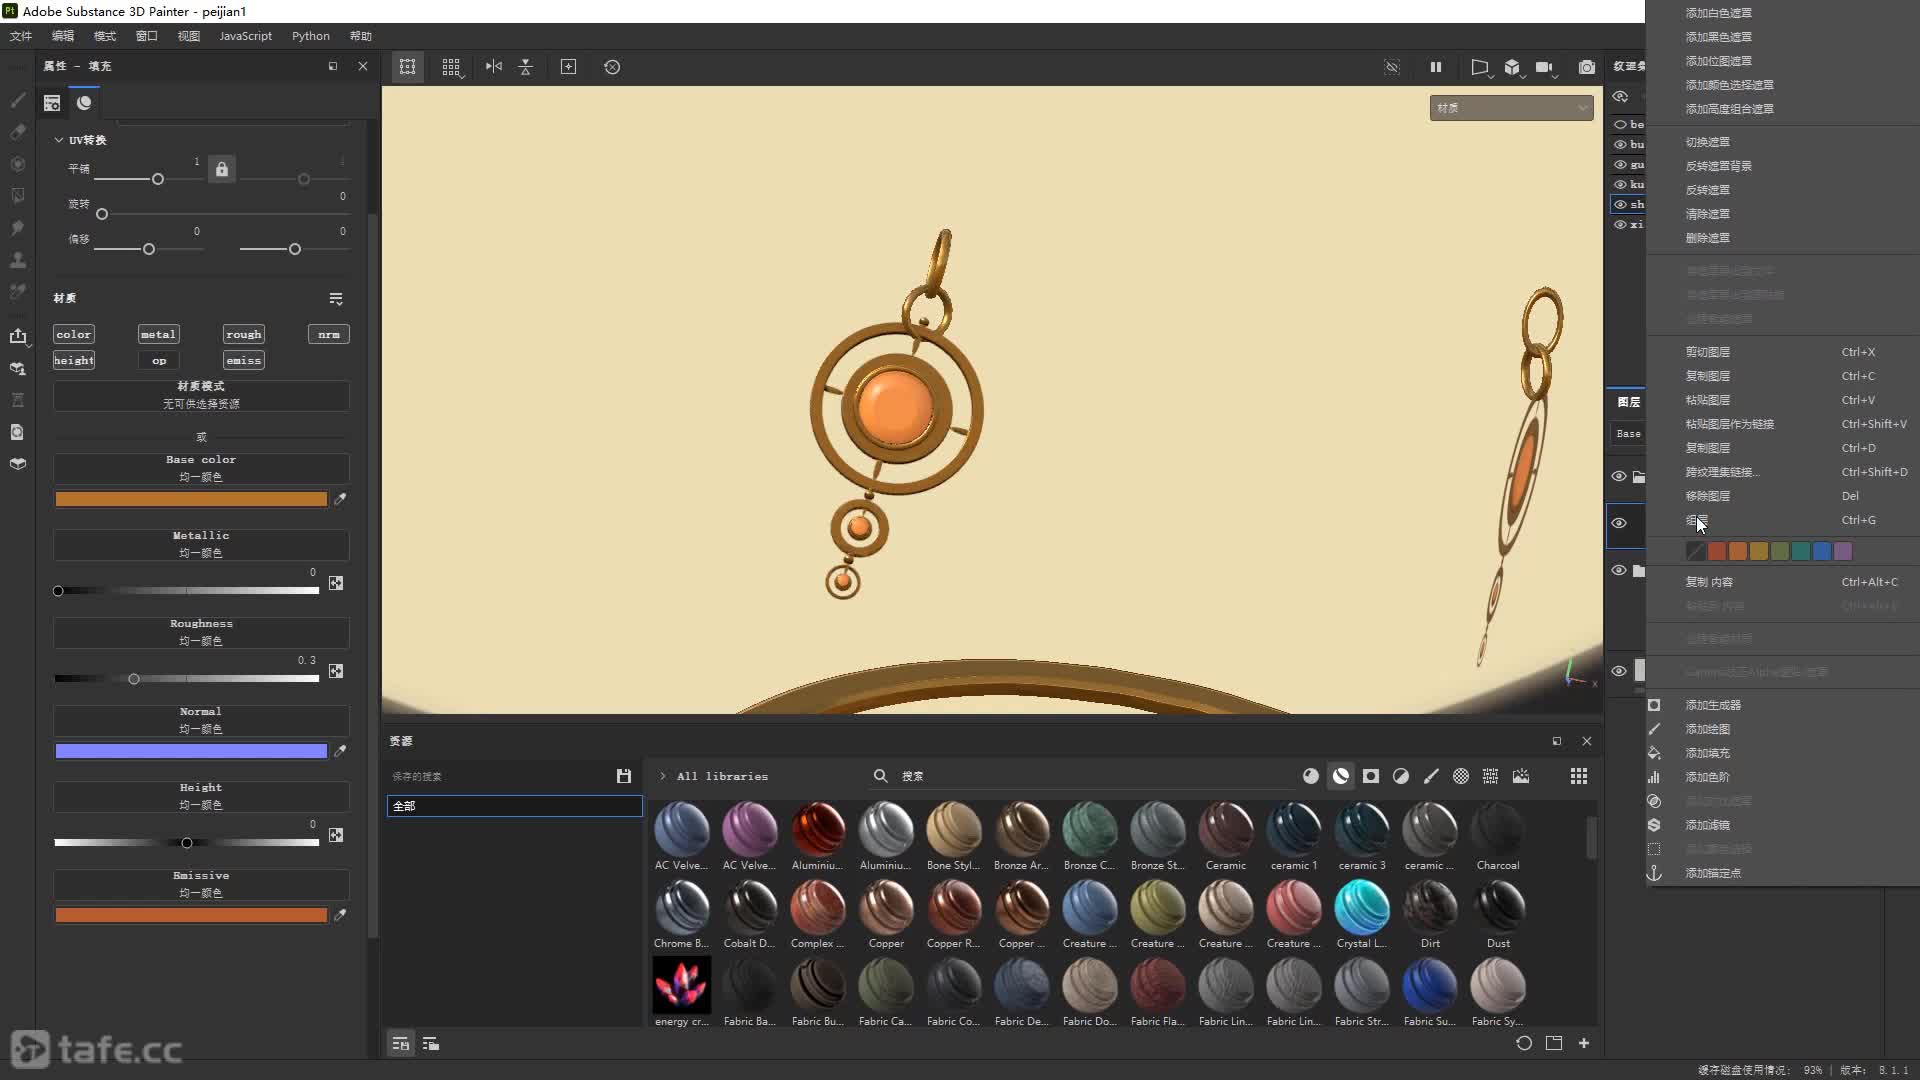Image resolution: width=1920 pixels, height=1080 pixels.
Task: Open the material channel options menu icon
Action: [x=336, y=299]
